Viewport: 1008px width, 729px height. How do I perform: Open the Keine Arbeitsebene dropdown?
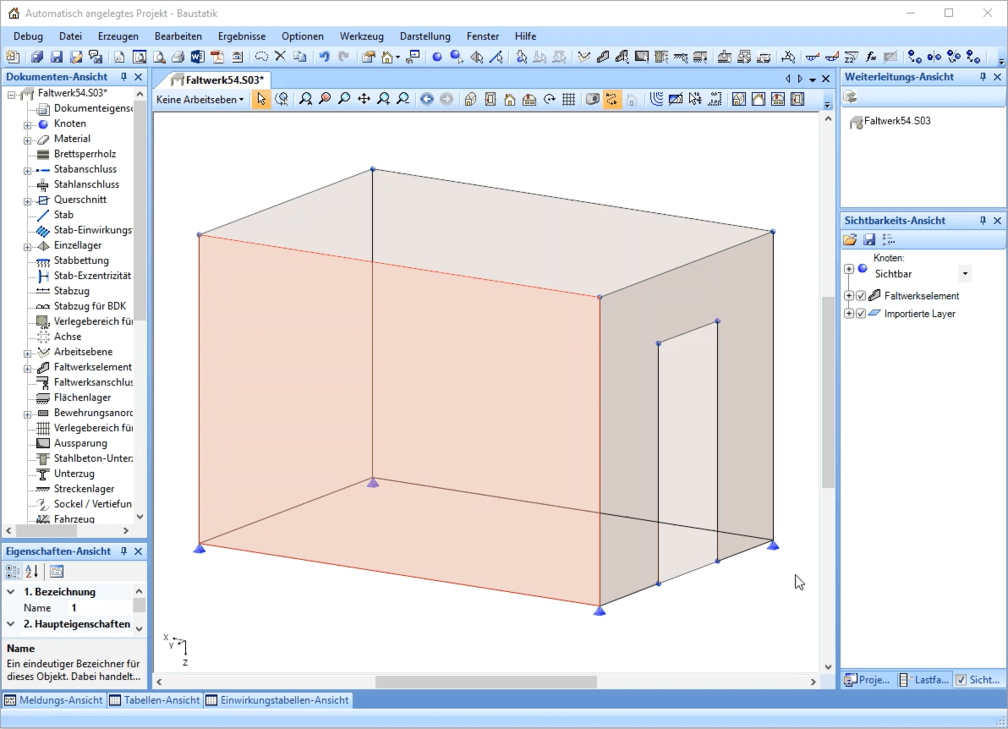click(200, 99)
